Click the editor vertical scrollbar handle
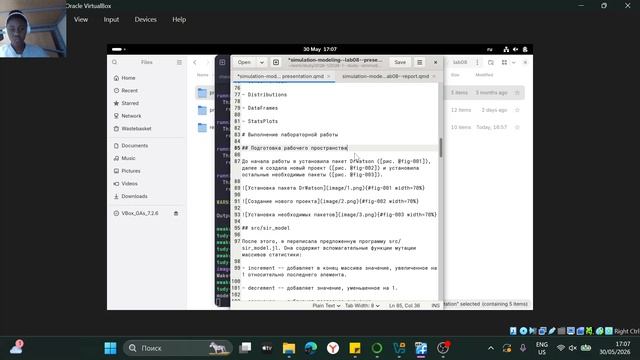640x360 pixels. (440, 148)
